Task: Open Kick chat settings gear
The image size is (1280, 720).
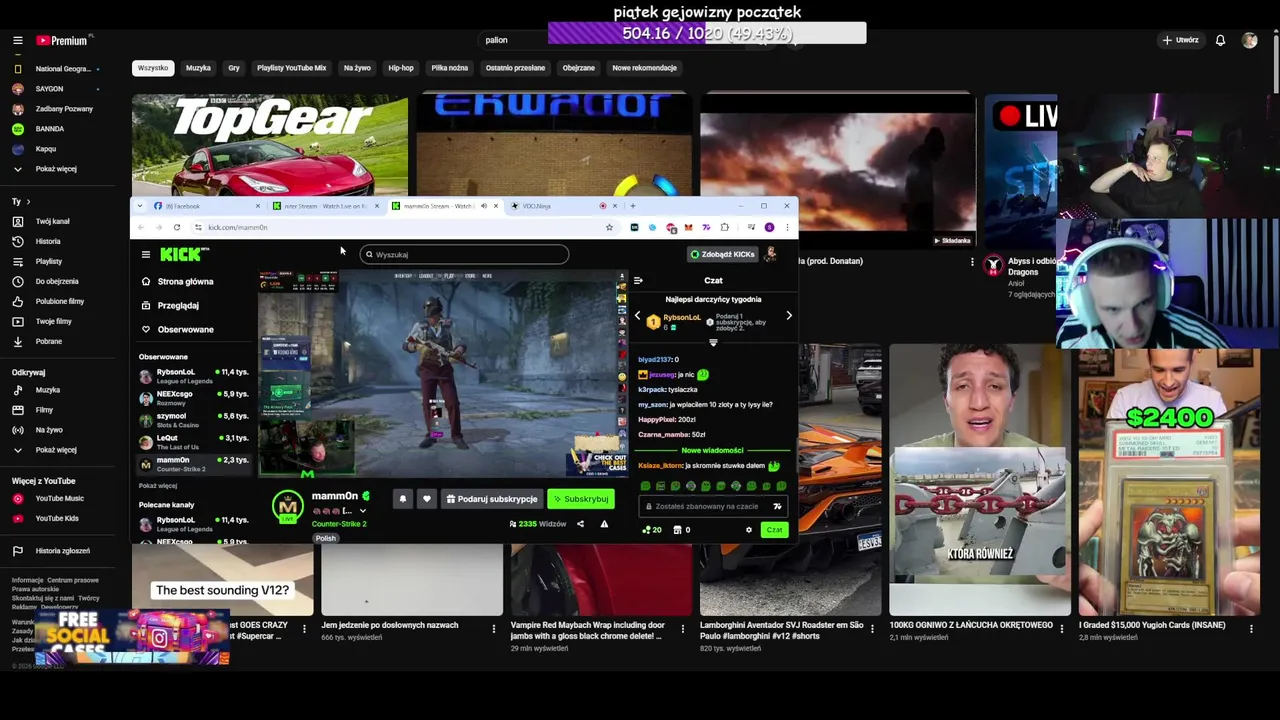Action: point(748,530)
